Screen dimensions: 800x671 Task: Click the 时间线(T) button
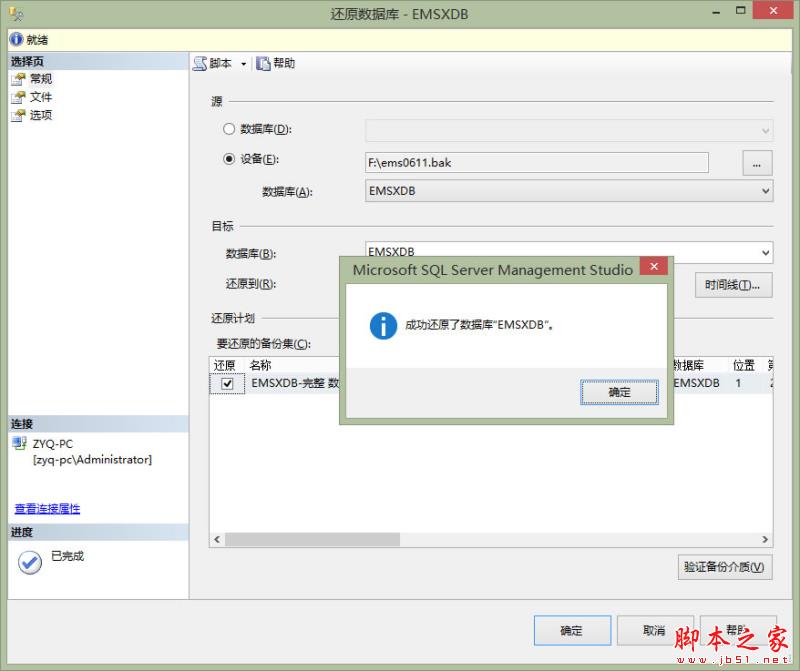click(733, 285)
